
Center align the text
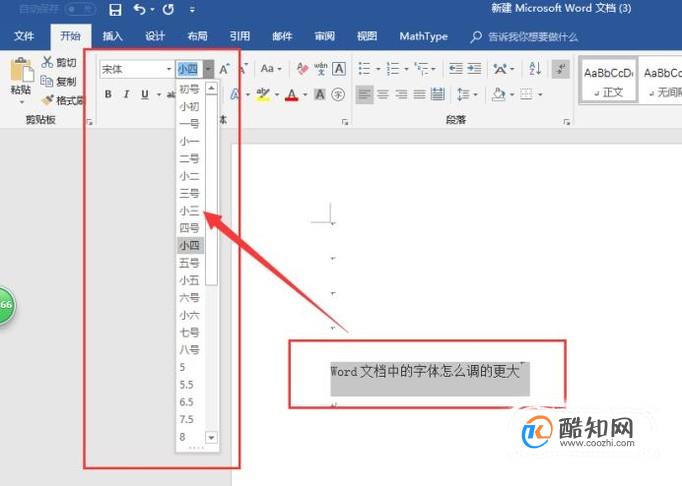pos(383,94)
